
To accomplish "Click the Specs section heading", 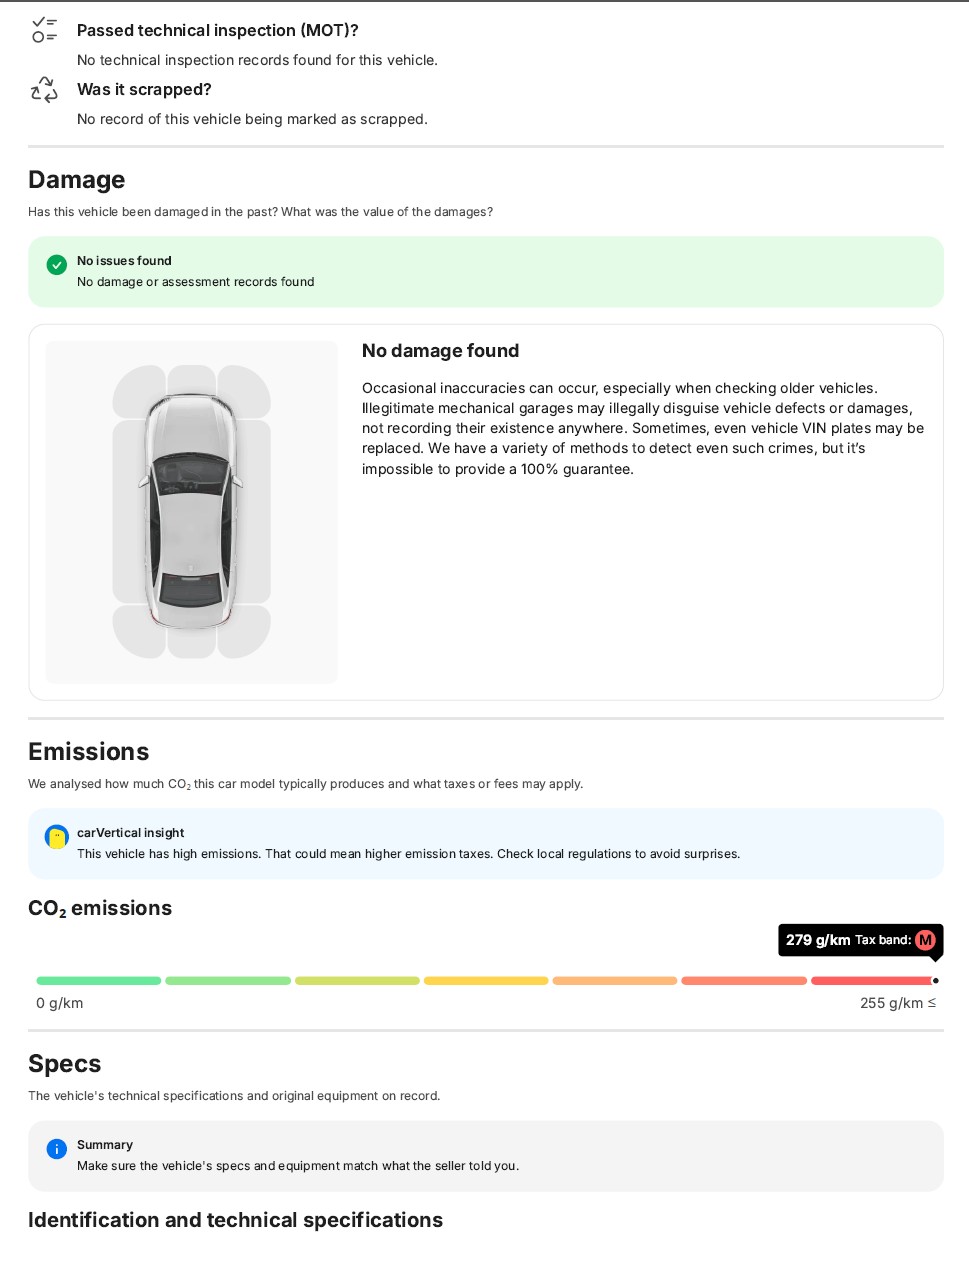I will click(65, 1064).
